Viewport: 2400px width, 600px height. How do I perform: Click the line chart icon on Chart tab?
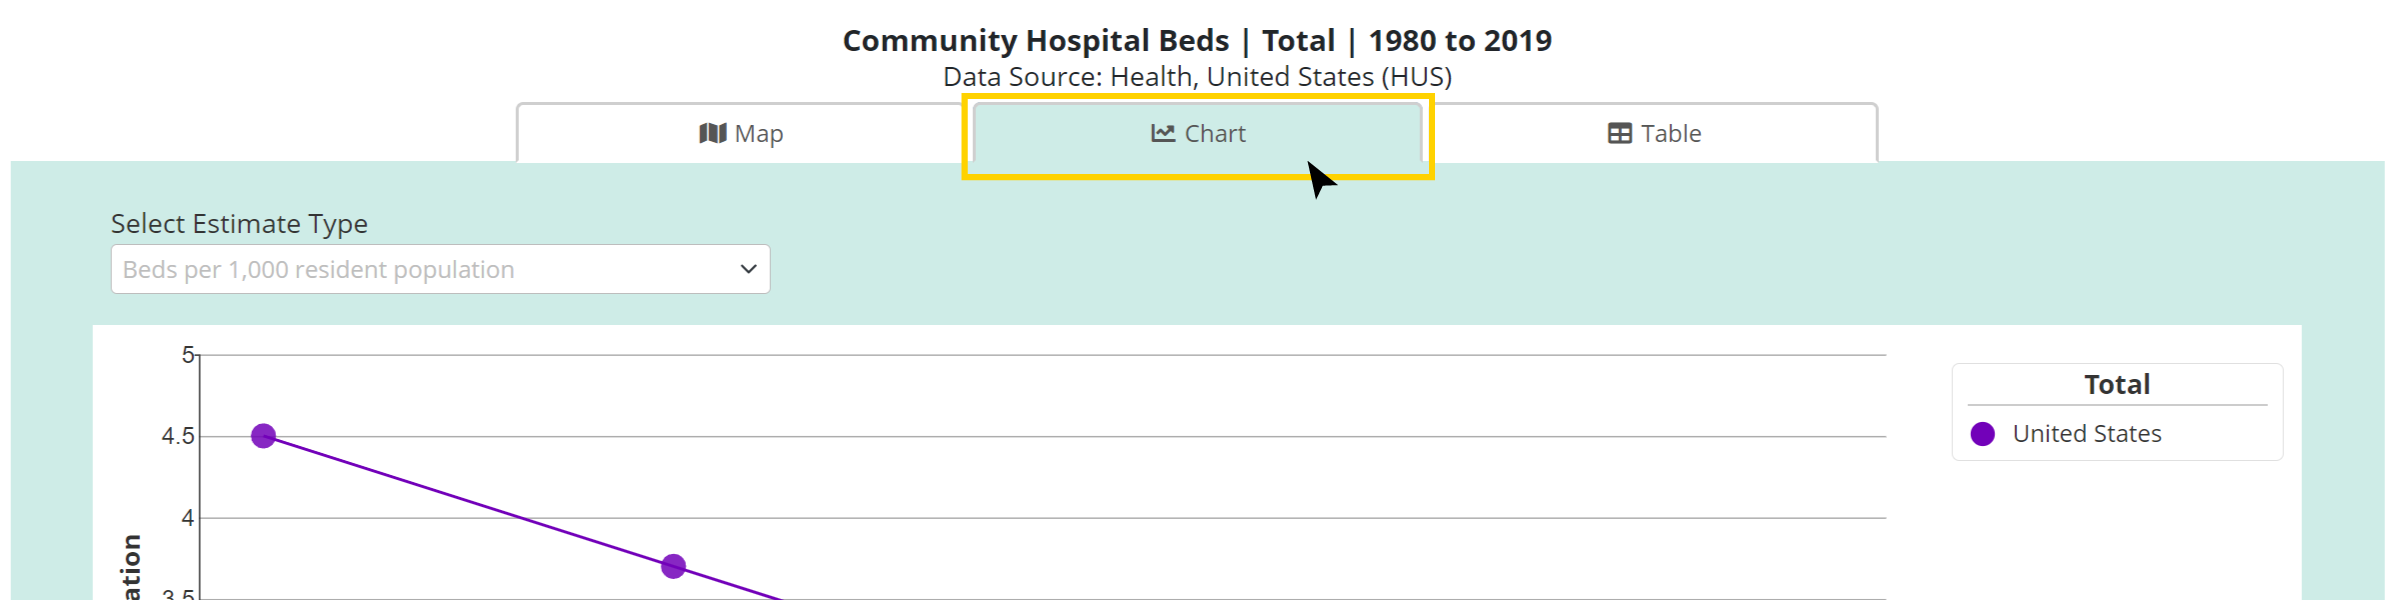tap(1162, 133)
